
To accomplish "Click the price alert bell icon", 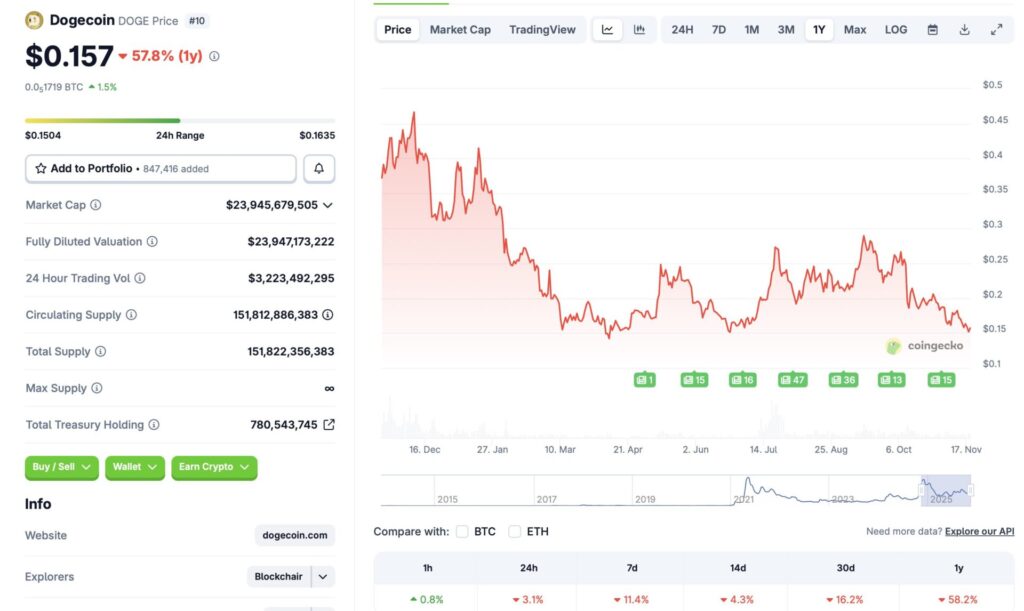I will coord(319,168).
